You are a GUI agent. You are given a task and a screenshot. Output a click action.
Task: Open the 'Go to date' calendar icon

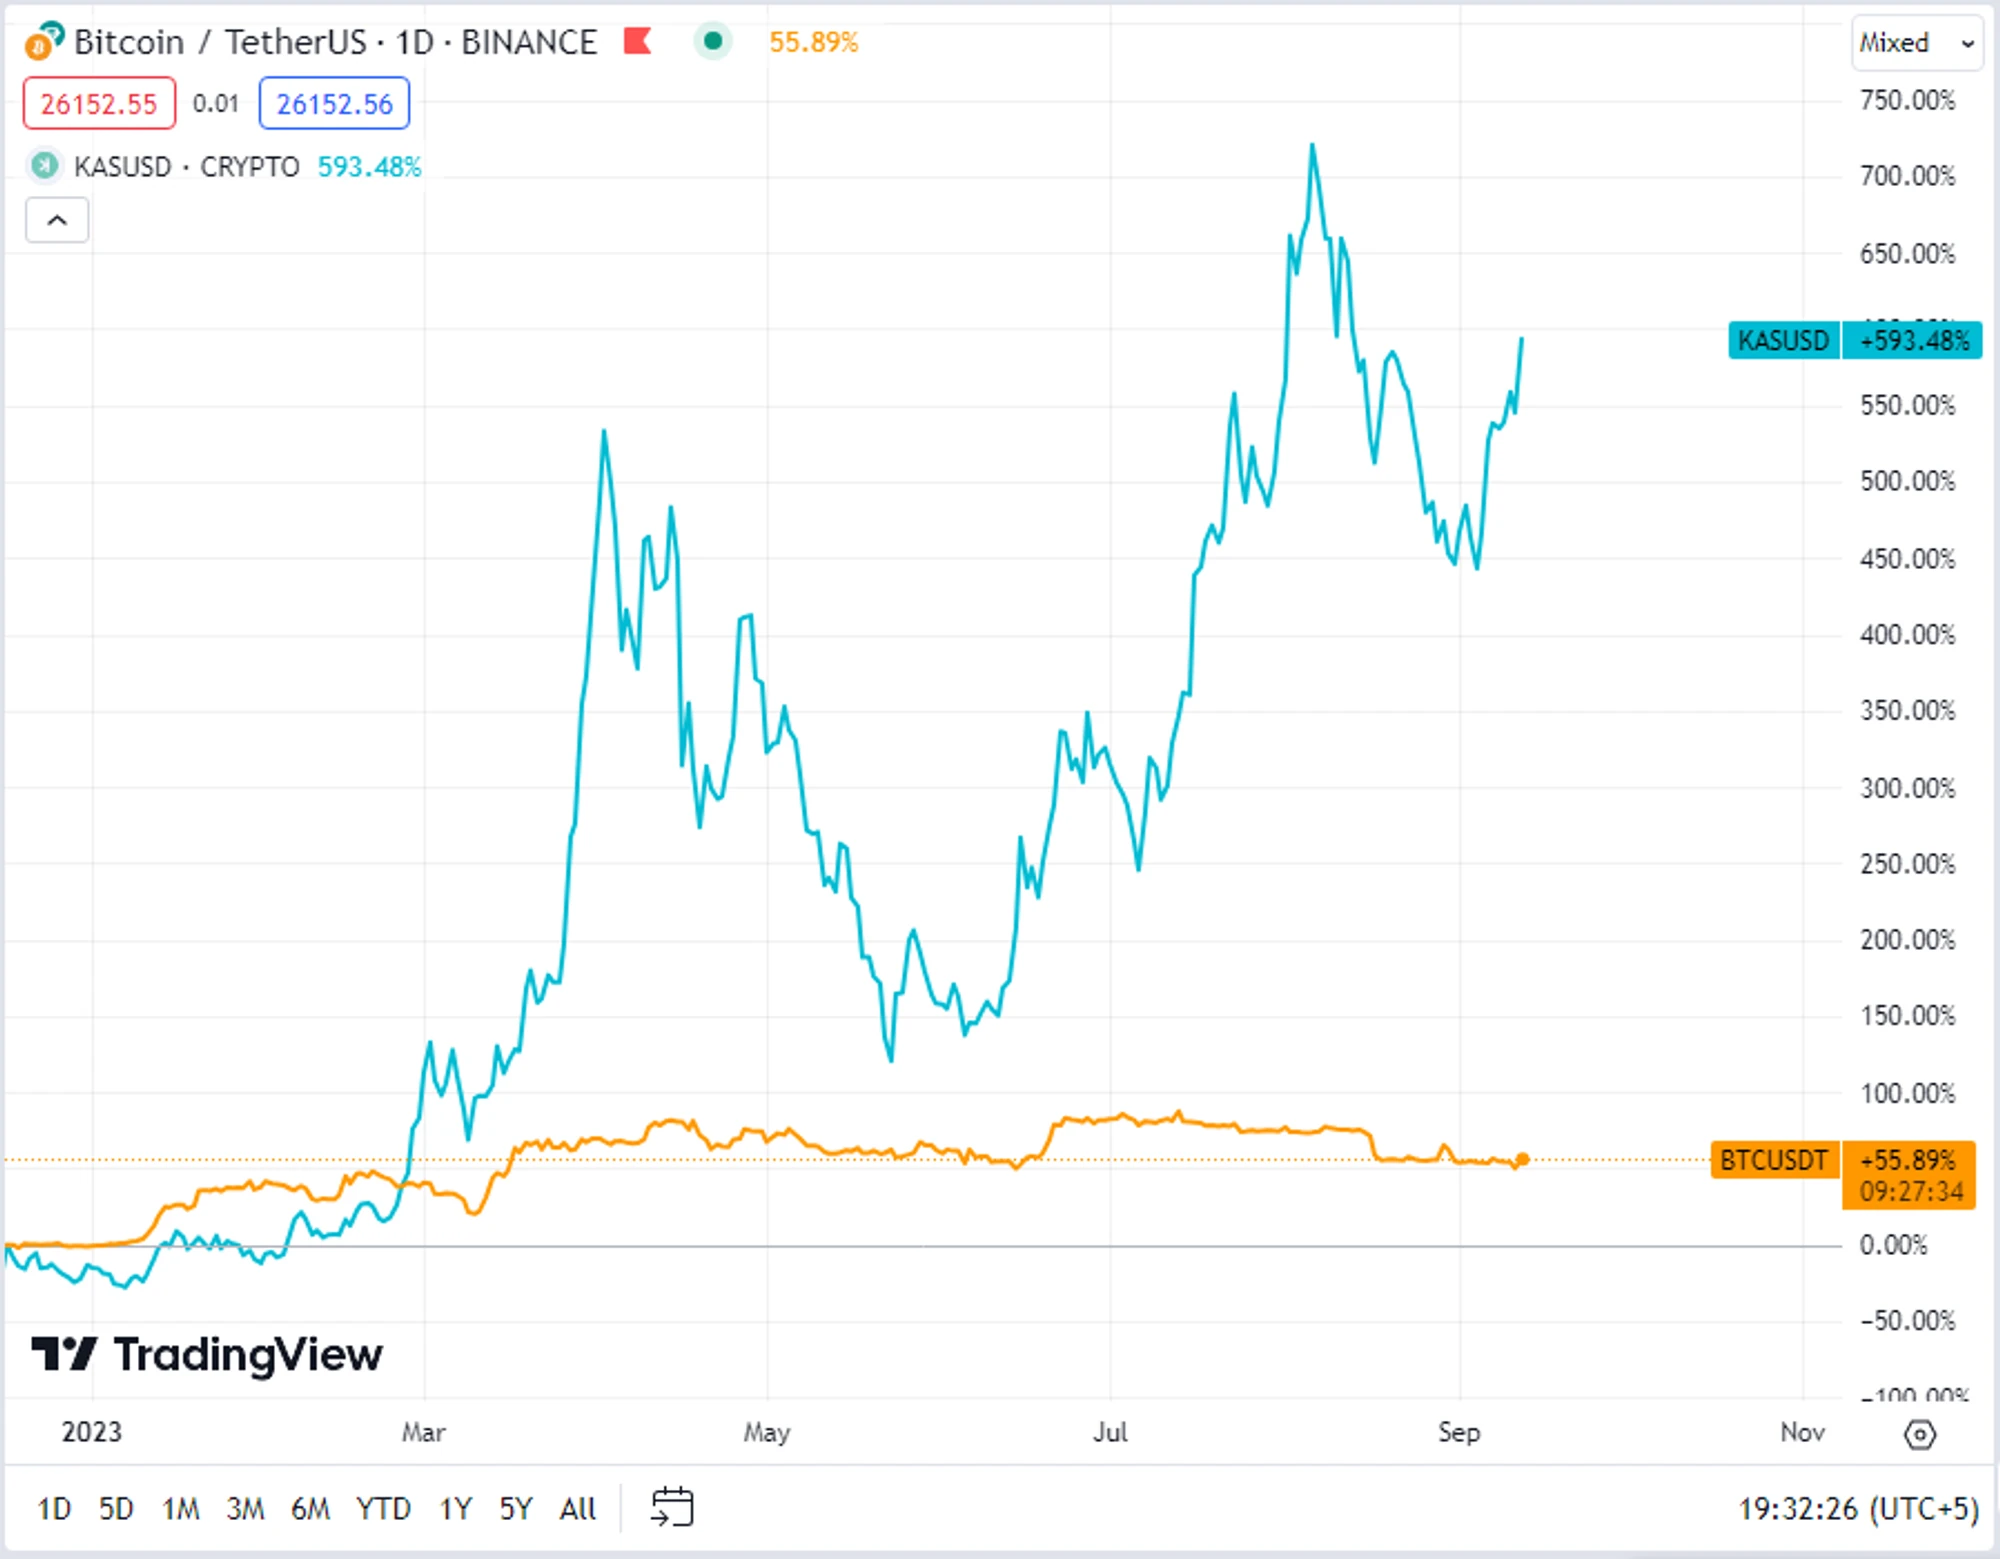point(672,1508)
